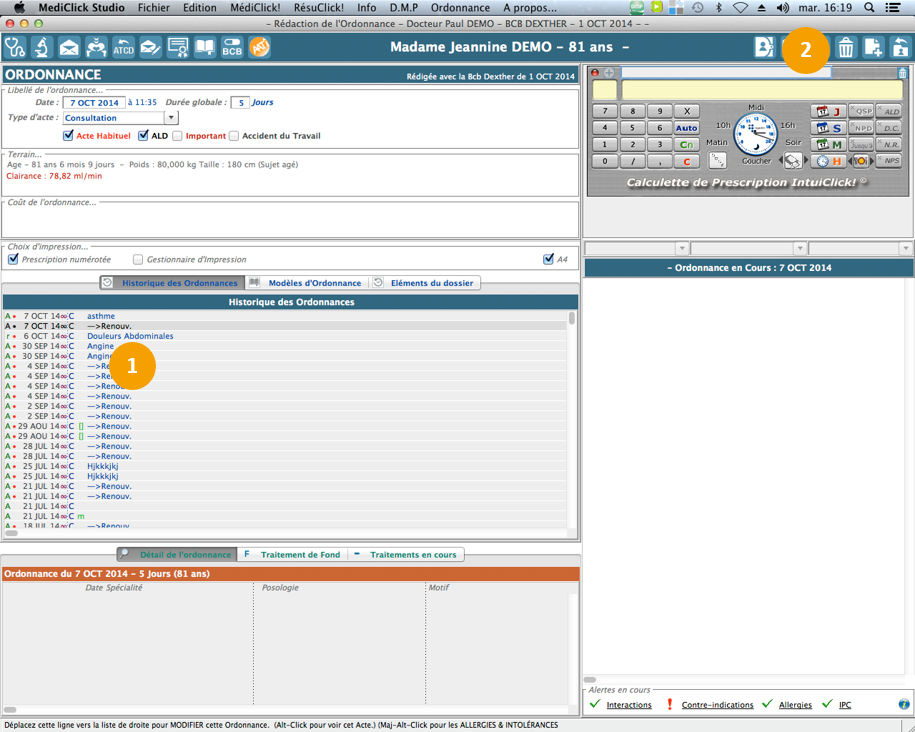Screen dimensions: 915x732
Task: Toggle Prescription numérotée checkbox
Action: (x=13, y=259)
